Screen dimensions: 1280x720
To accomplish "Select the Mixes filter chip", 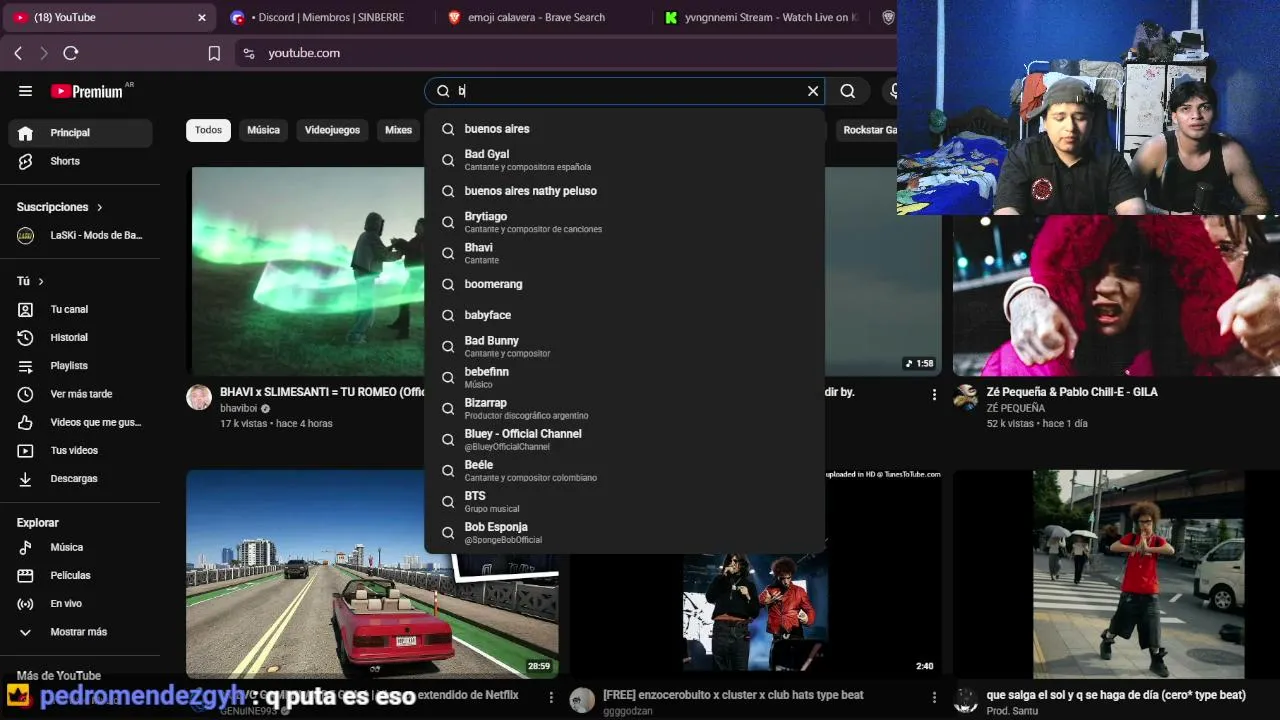I will point(398,130).
